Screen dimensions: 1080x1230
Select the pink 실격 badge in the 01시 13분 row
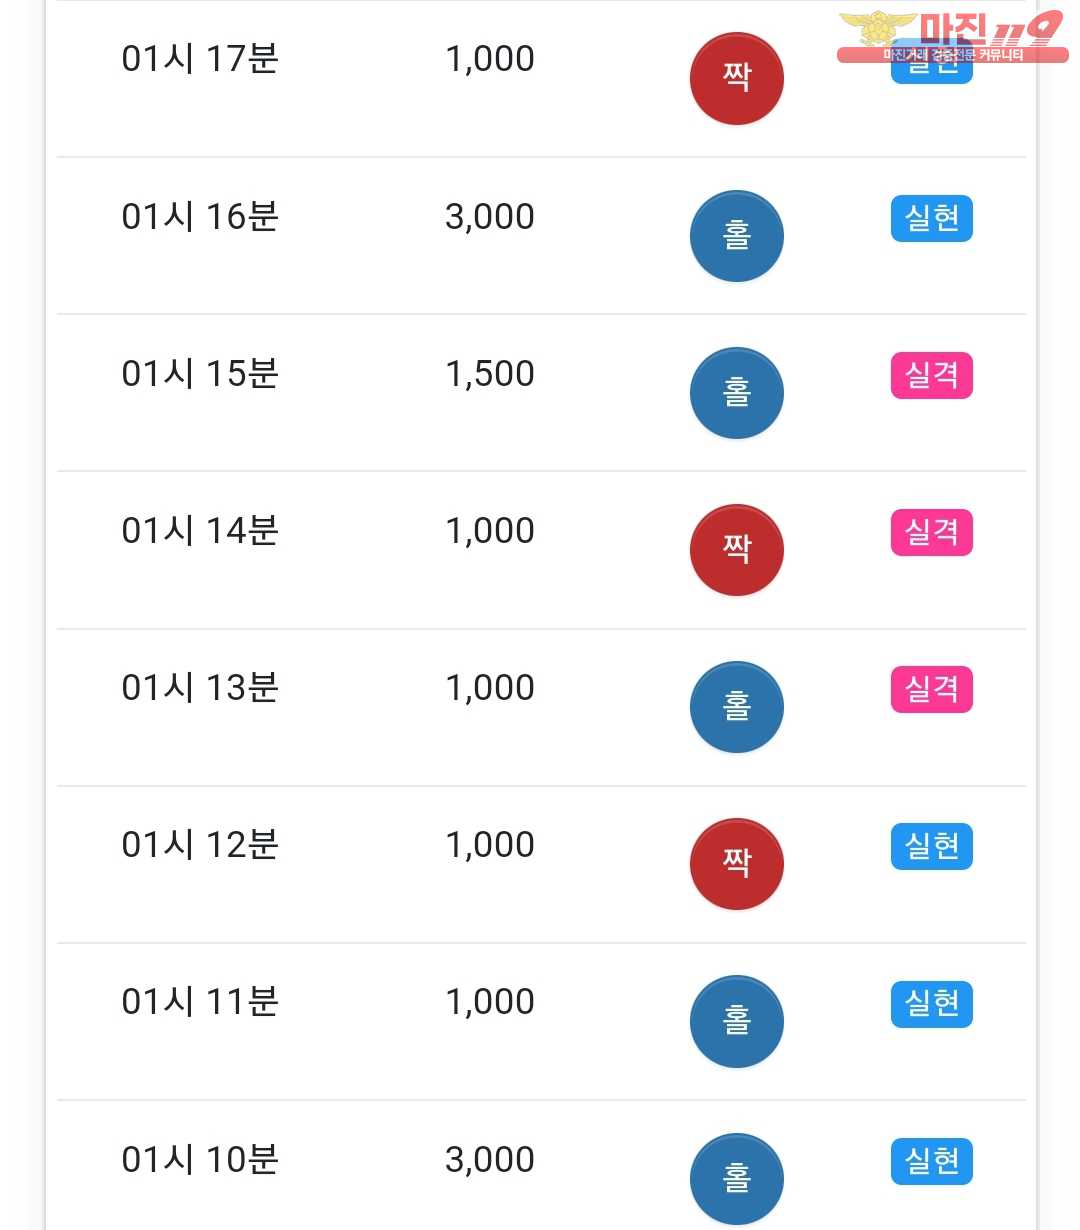coord(931,690)
